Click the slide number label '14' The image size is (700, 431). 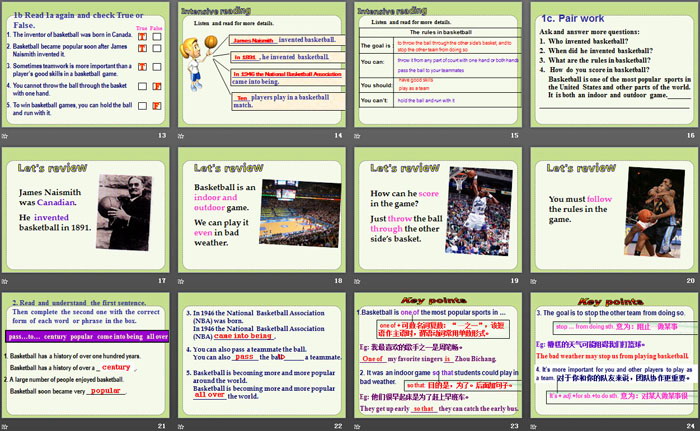(338, 135)
